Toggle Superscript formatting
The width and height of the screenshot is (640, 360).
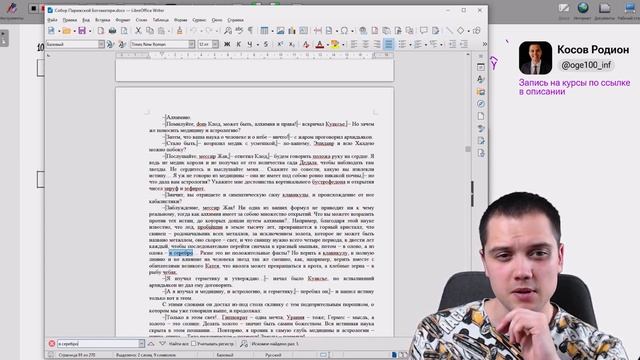pyautogui.click(x=280, y=44)
